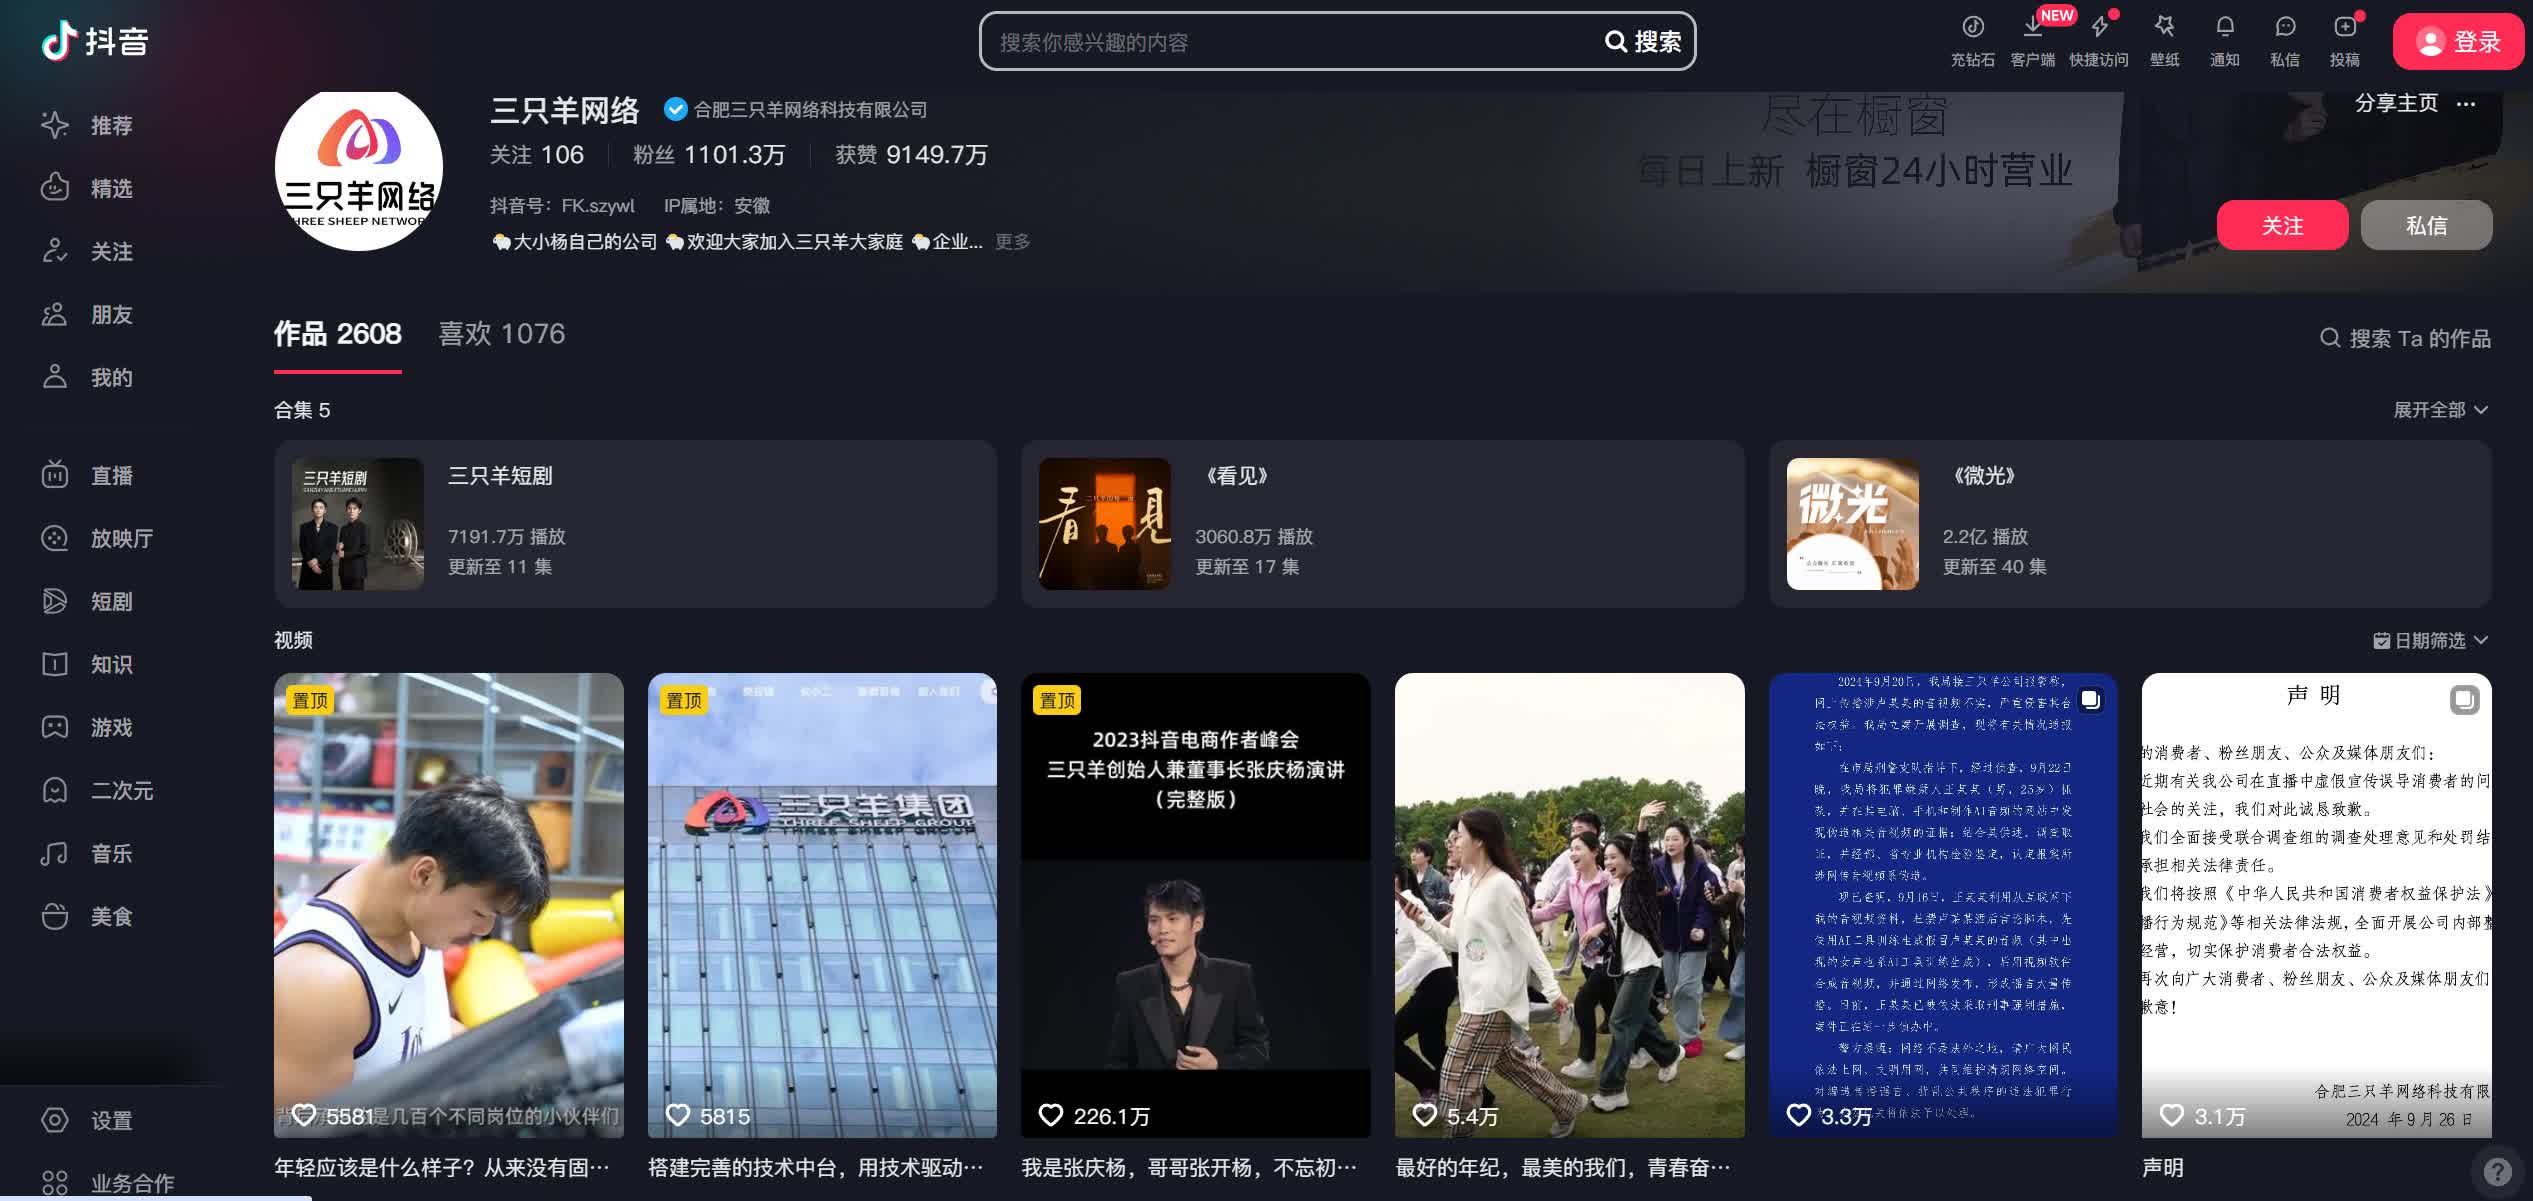Click the 粉丝 1101.3万 followers count
This screenshot has width=2533, height=1201.
[709, 155]
